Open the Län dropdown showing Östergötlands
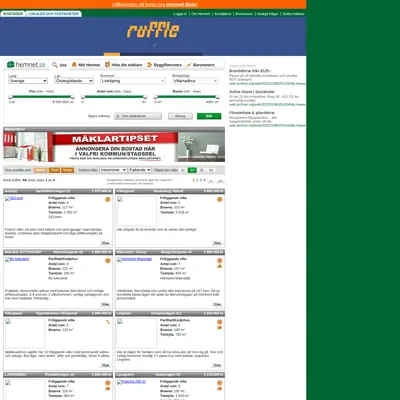The image size is (400, 400). click(x=74, y=81)
